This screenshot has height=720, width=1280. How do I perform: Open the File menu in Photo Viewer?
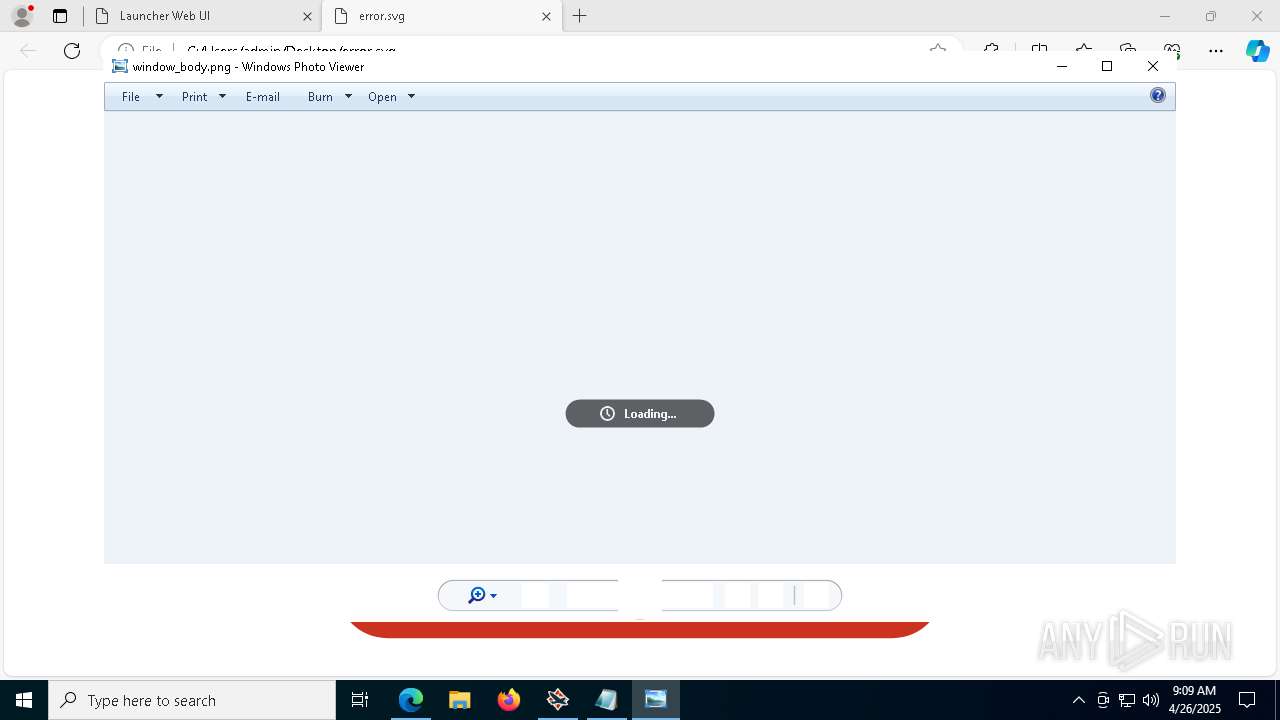pos(131,97)
